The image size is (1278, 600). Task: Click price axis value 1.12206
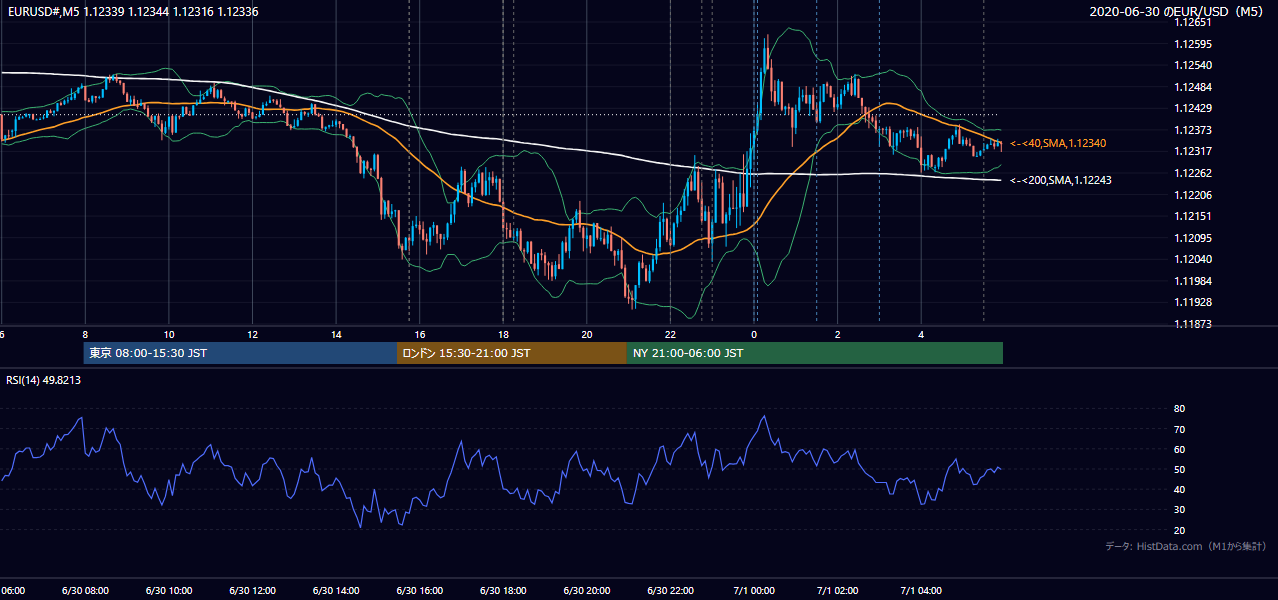click(1193, 195)
